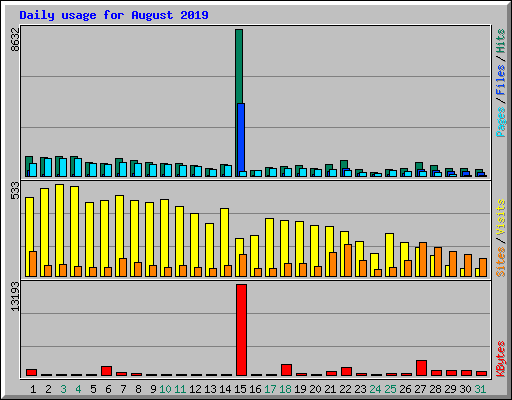Click the green day label 4
This screenshot has width=512, height=400.
(78, 389)
